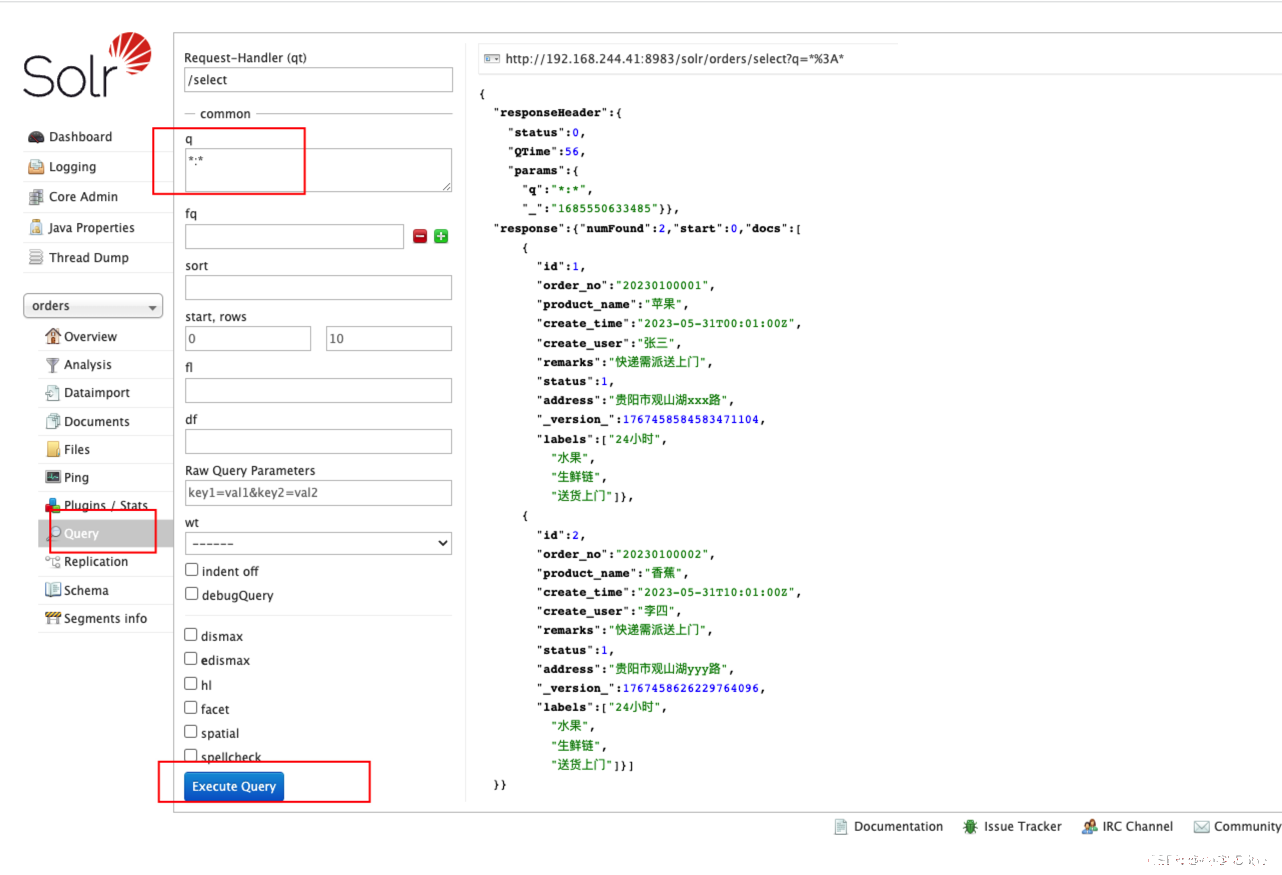Click the Thread Dump icon
Viewport: 1282px width, 875px height.
(36, 258)
